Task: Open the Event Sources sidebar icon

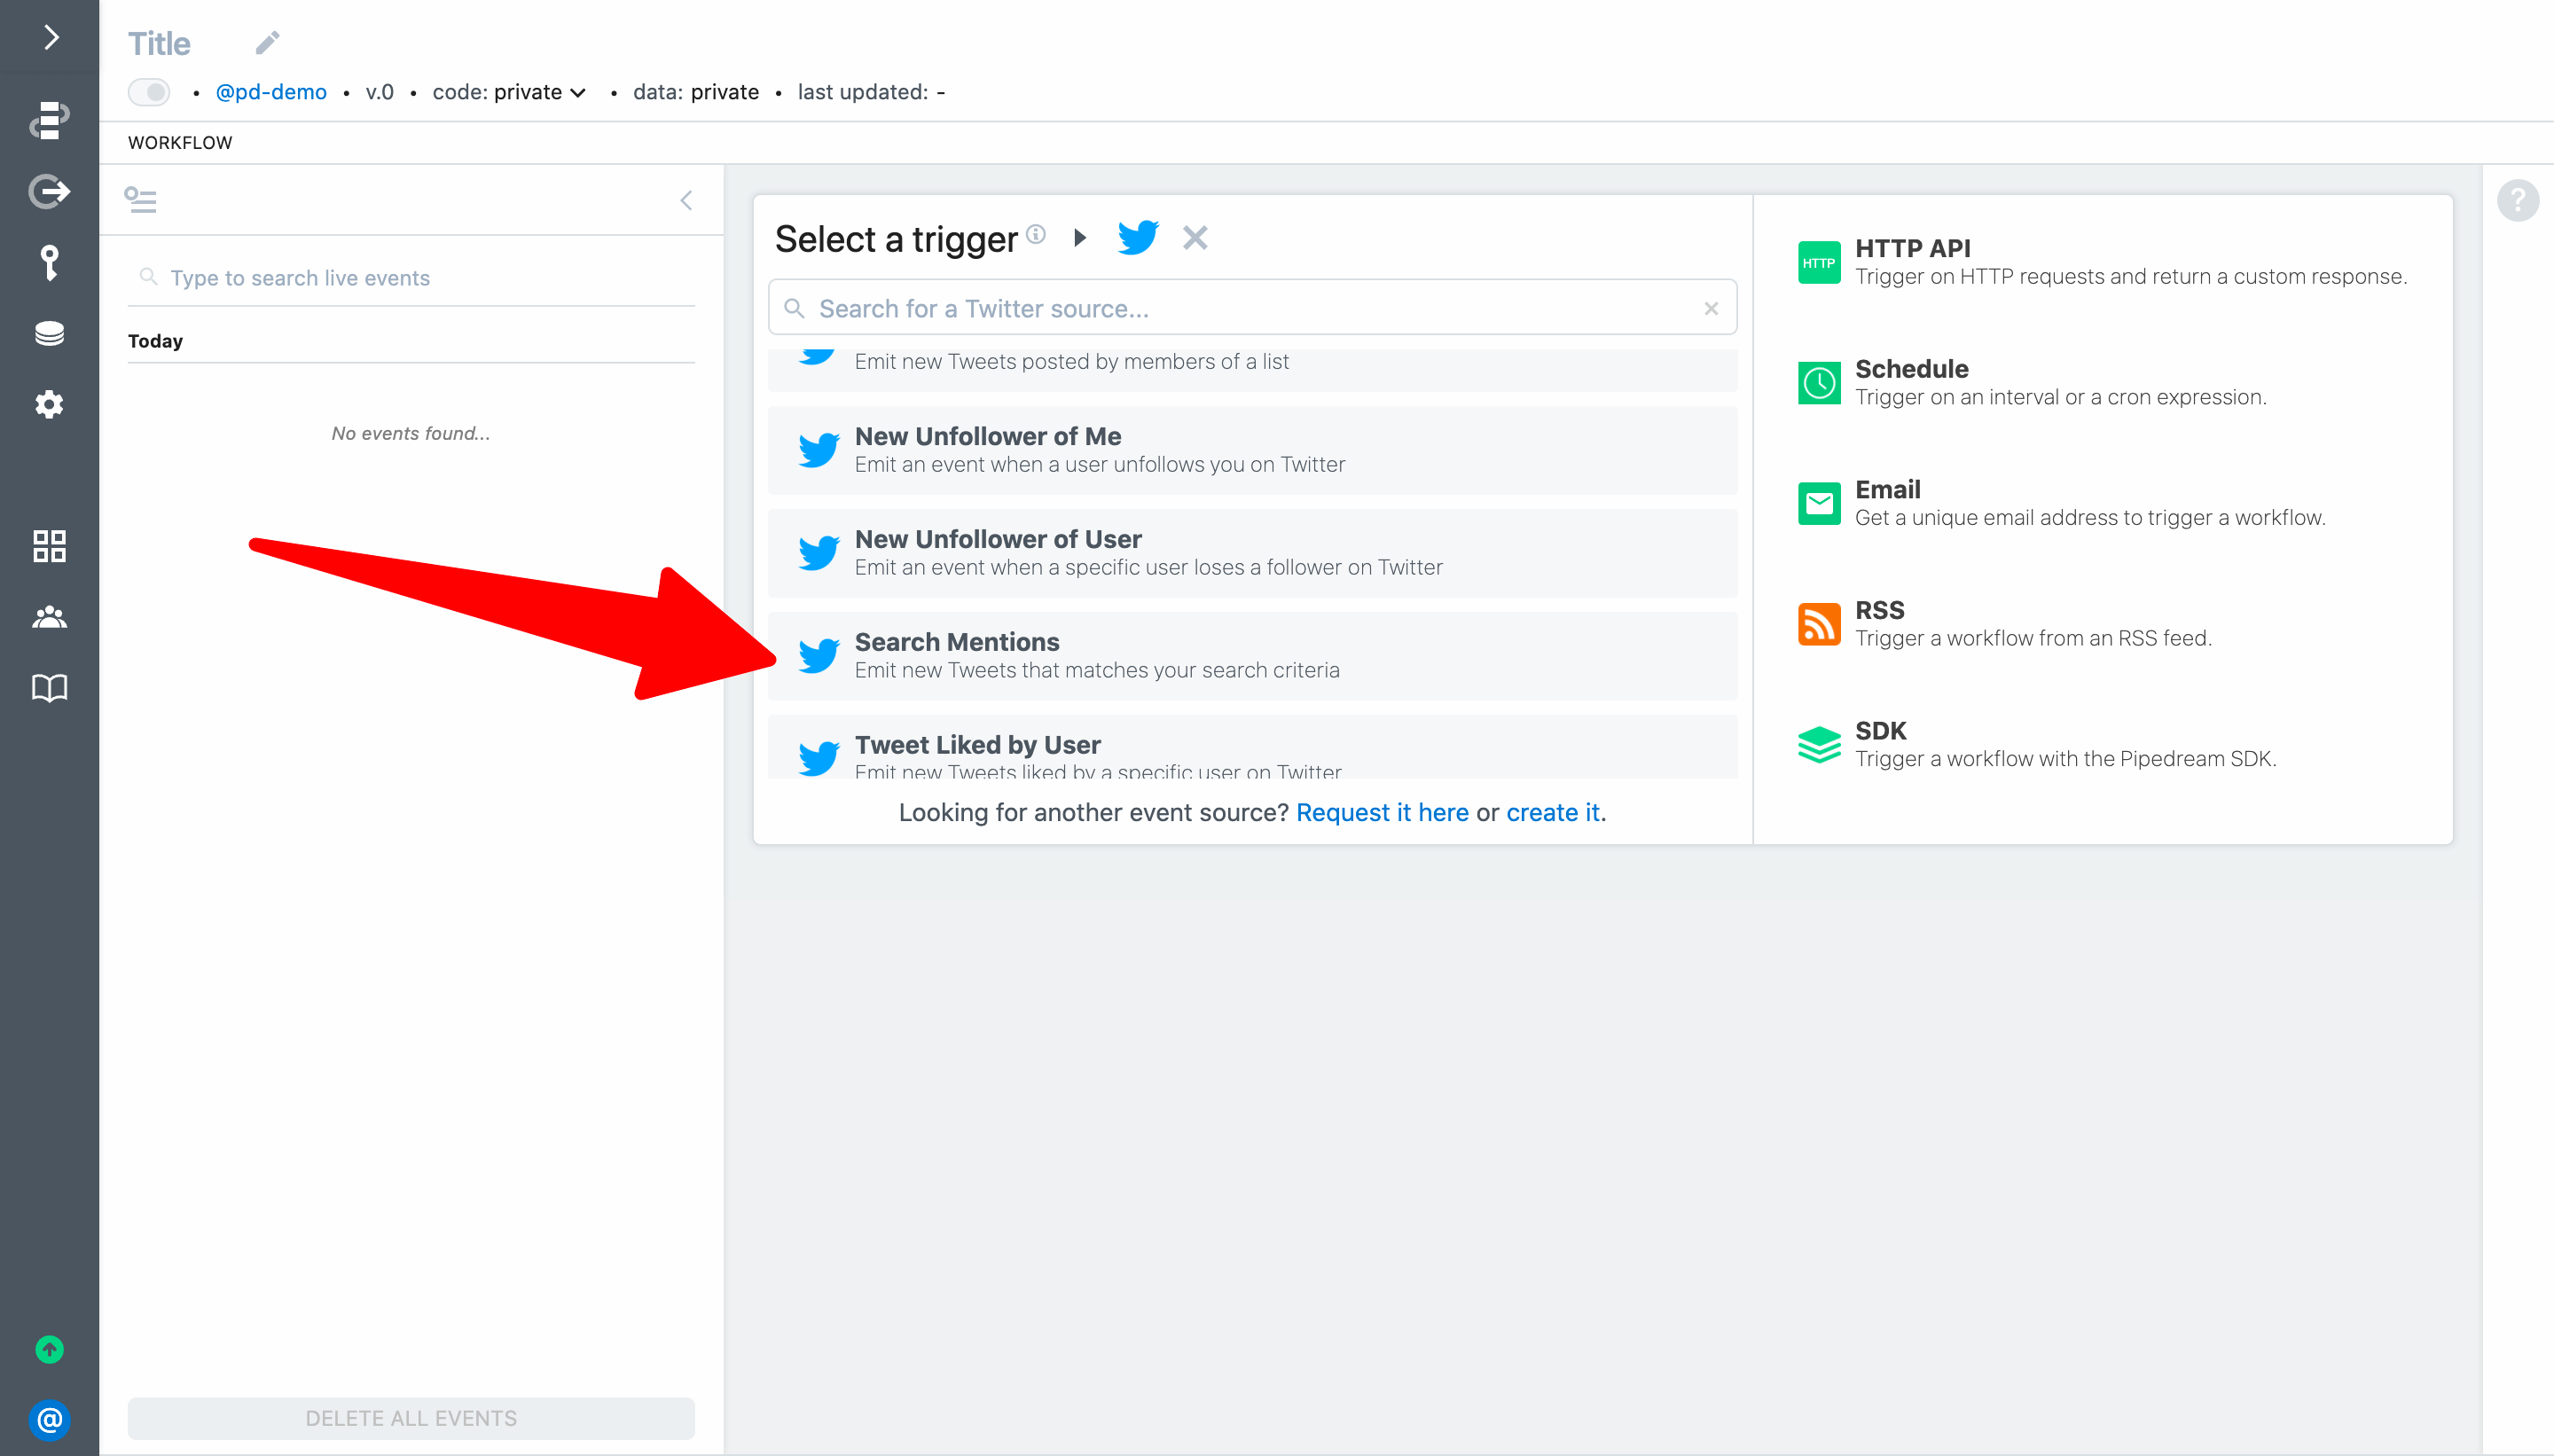Action: [49, 191]
